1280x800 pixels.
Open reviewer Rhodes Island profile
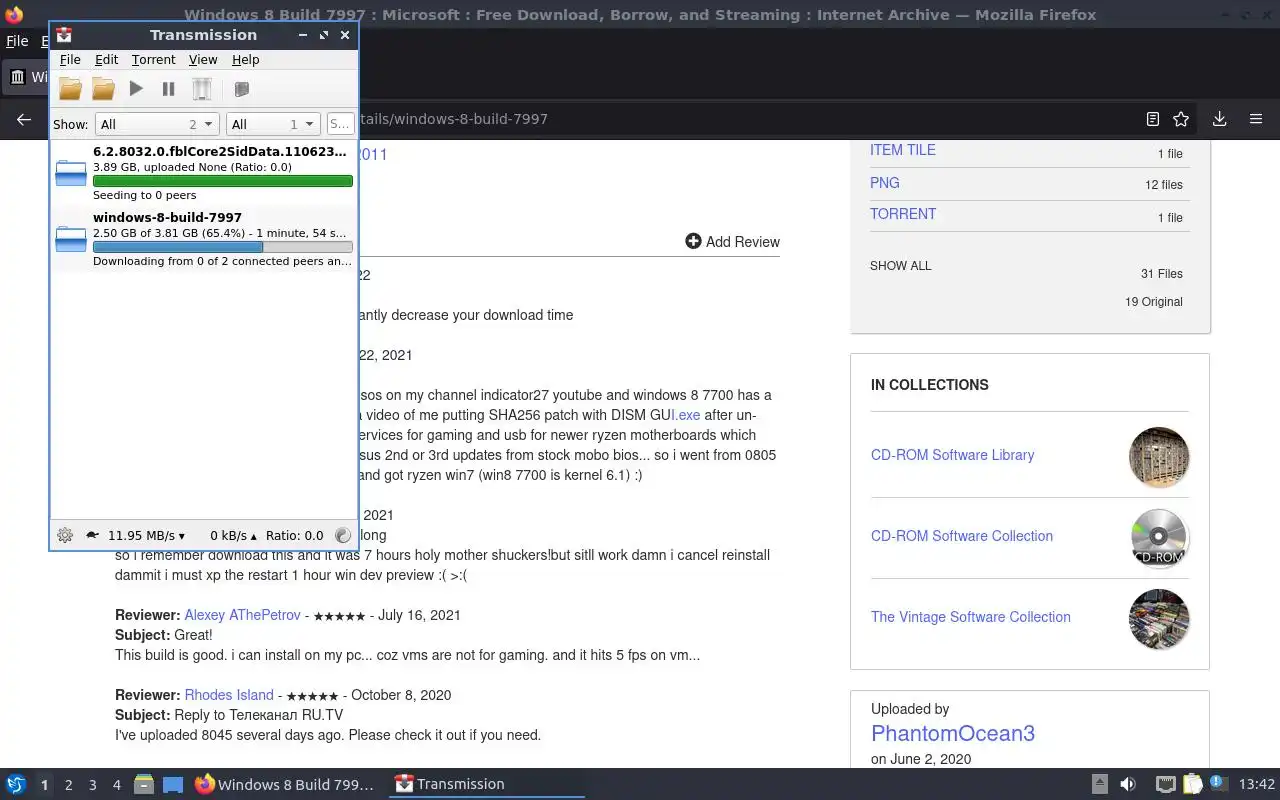[x=229, y=695]
